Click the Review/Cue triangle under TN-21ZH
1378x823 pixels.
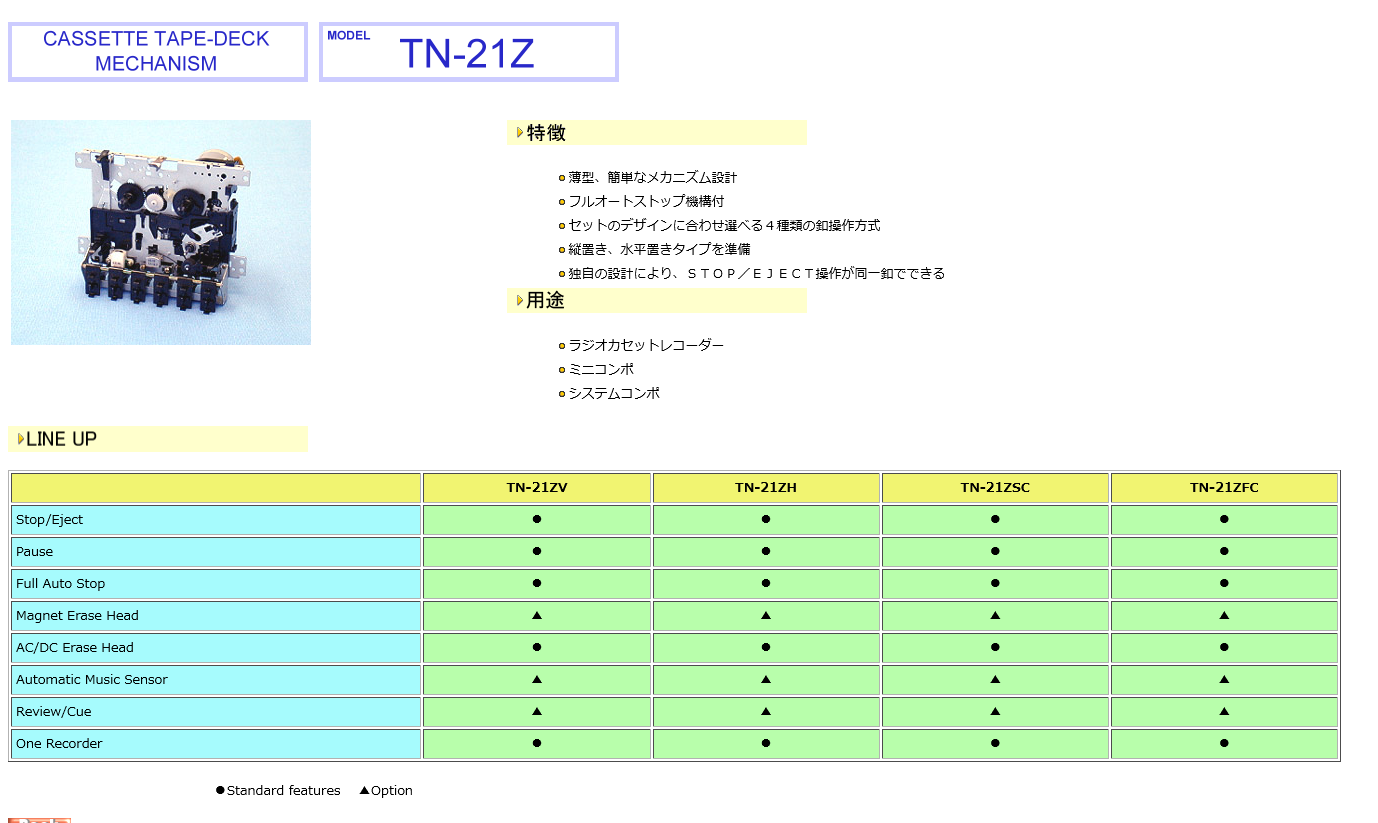coord(766,712)
